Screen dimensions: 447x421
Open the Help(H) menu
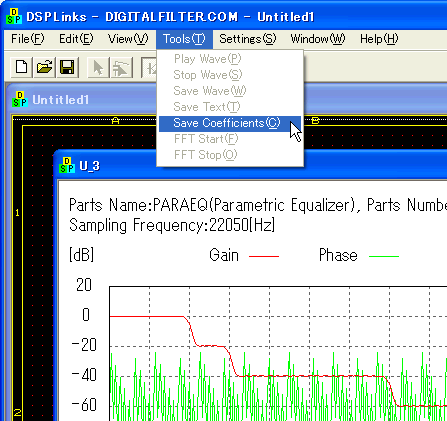click(379, 39)
